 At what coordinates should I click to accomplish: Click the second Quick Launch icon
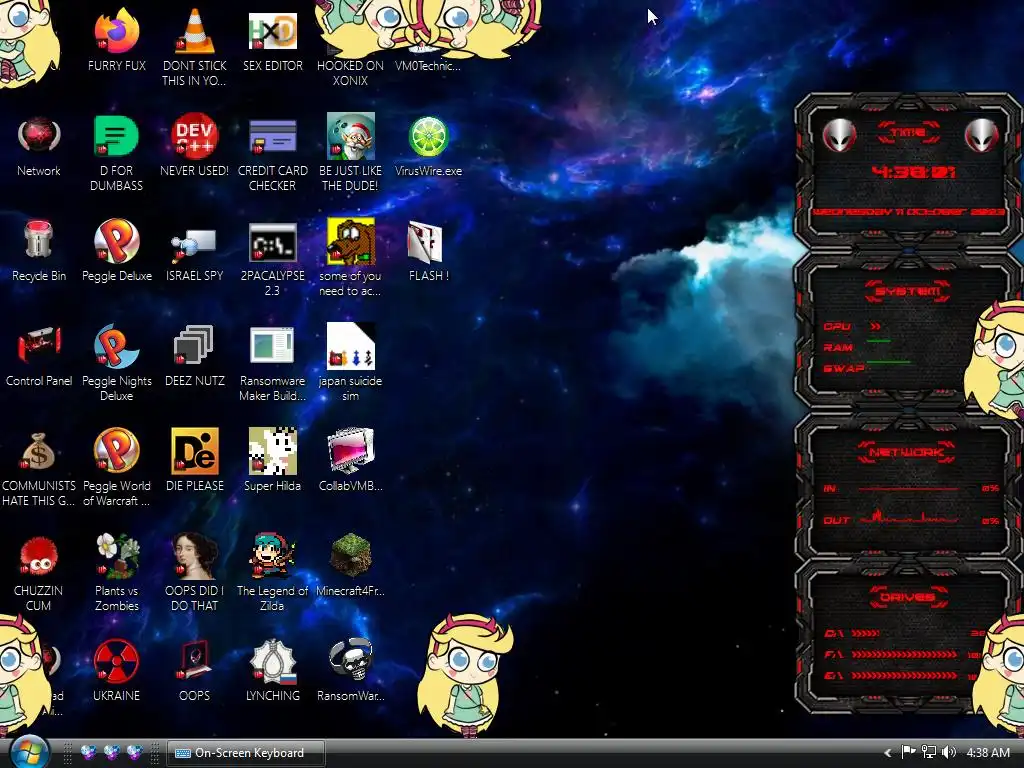tap(112, 752)
